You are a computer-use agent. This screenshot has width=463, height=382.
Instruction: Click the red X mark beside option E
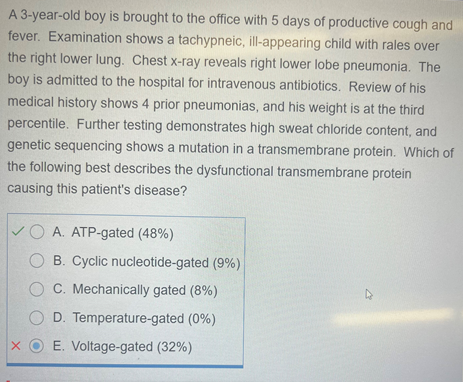tap(16, 346)
